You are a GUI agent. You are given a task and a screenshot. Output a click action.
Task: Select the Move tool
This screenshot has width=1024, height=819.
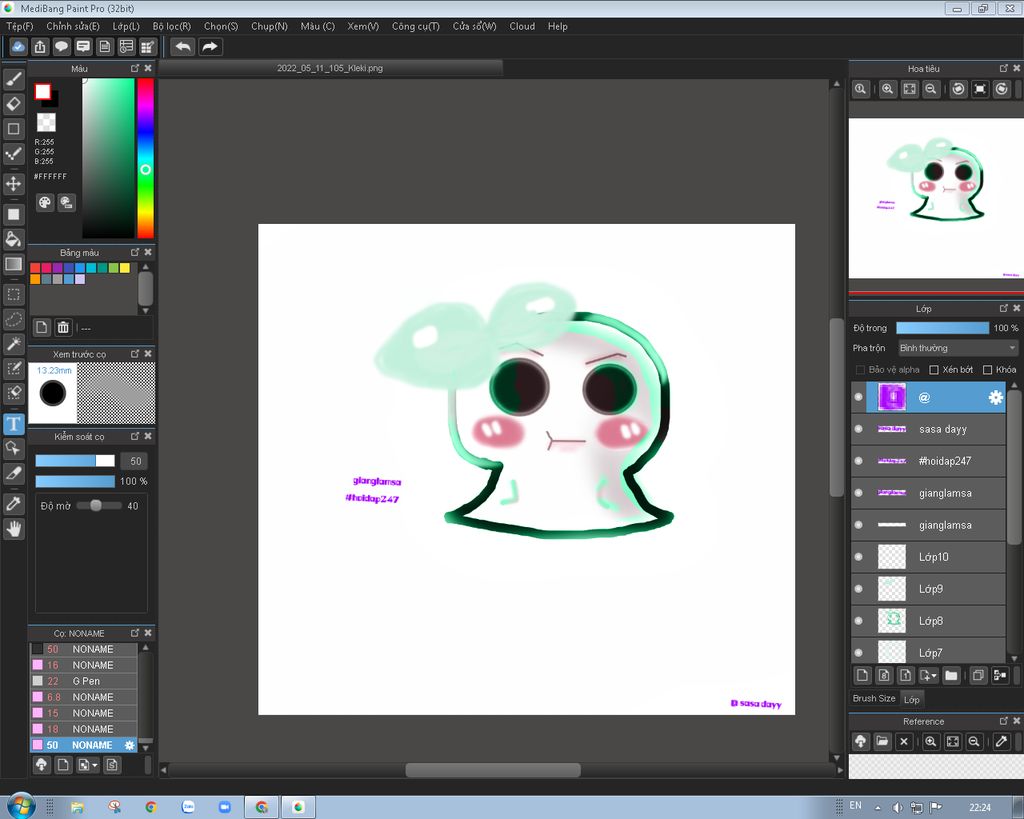14,184
